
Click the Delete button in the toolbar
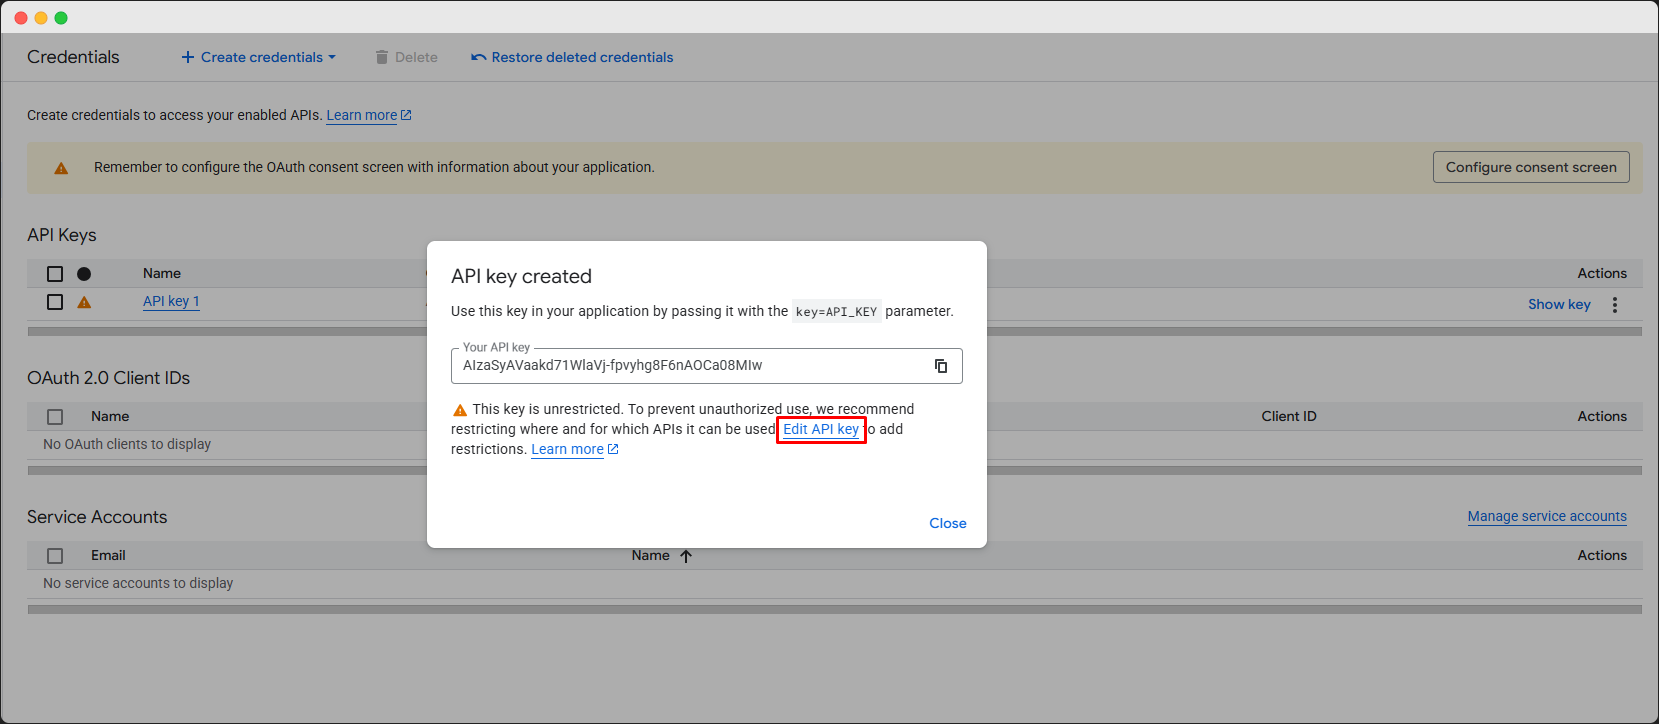(406, 57)
